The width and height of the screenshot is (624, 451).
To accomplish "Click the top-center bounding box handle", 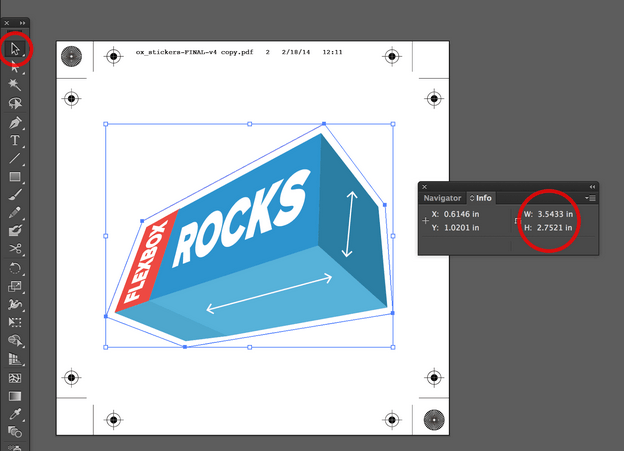I will coord(250,124).
